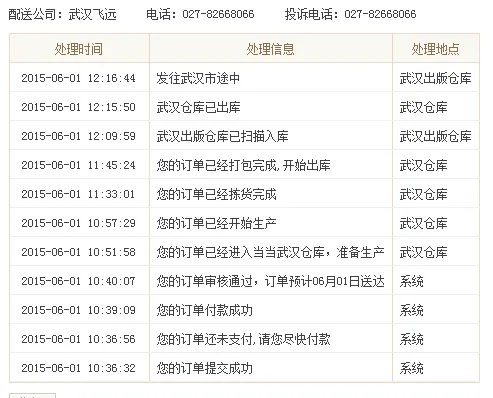Select timestamp 2015-06-01 12:09:59

pyautogui.click(x=79, y=136)
